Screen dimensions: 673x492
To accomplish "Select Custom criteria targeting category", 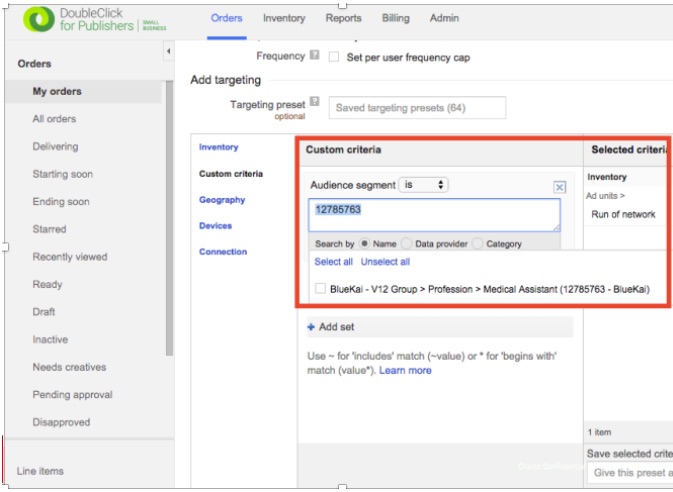I will pyautogui.click(x=231, y=174).
